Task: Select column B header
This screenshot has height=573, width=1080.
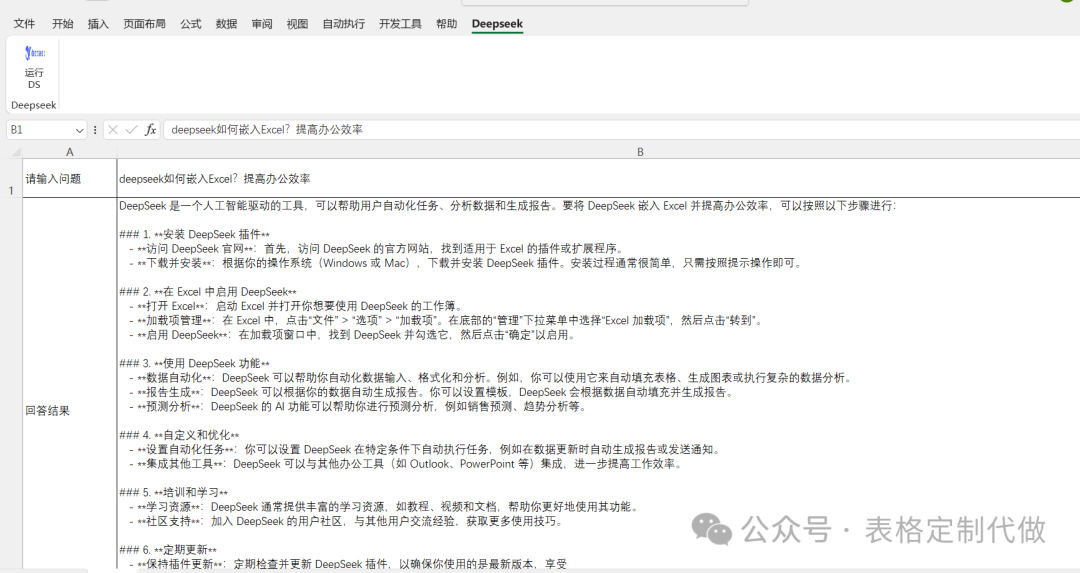Action: click(641, 152)
